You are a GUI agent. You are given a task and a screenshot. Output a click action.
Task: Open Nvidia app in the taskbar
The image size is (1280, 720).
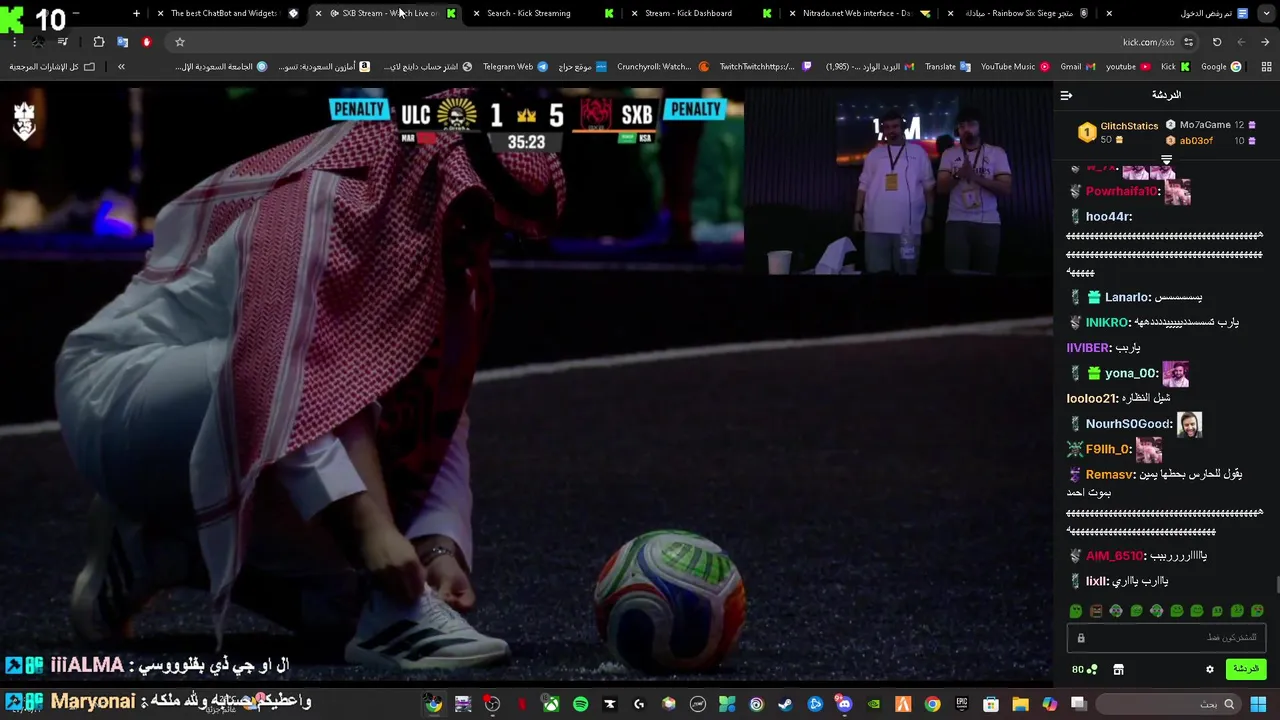[x=873, y=704]
